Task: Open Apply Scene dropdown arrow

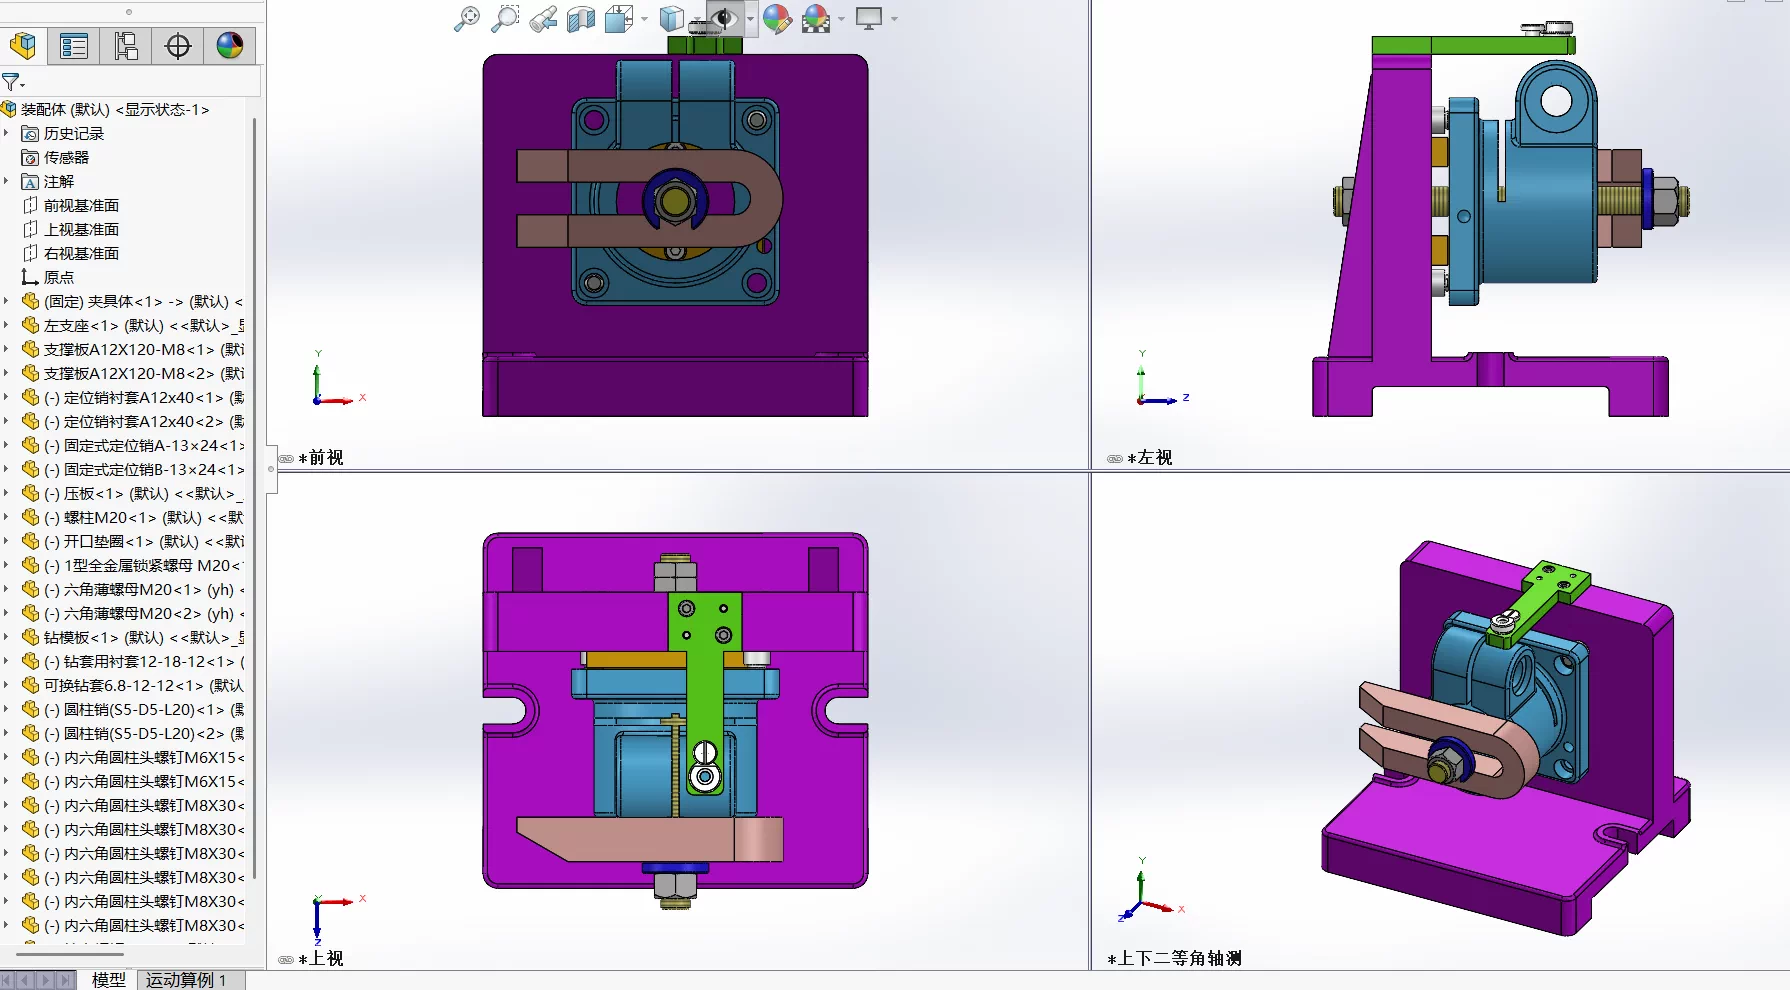Action: click(x=841, y=19)
